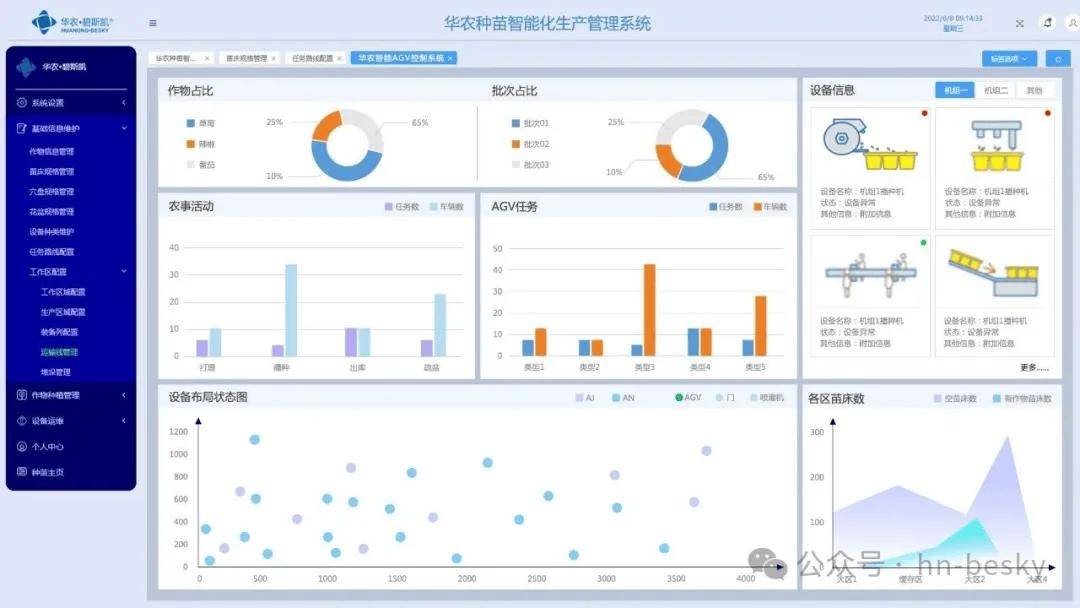Screen dimensions: 1080x608
Task: Click the person icon beside 个人中心
Action: [x=22, y=447]
